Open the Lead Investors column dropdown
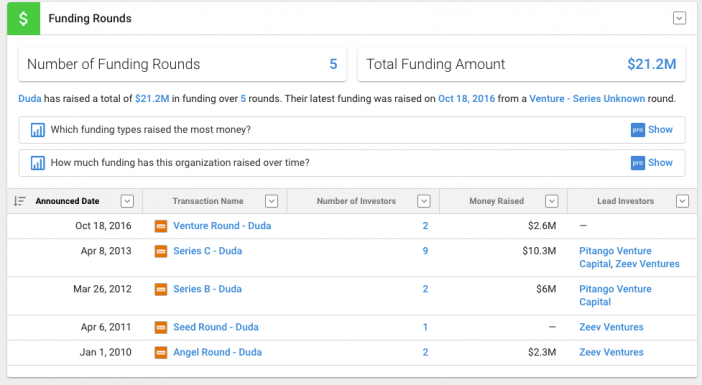 point(682,201)
